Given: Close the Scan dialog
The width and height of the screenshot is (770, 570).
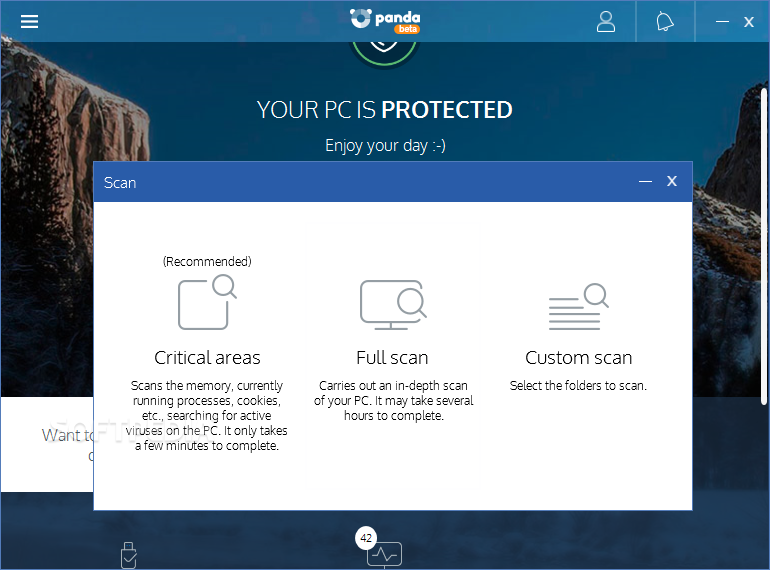Looking at the screenshot, I should coord(672,181).
